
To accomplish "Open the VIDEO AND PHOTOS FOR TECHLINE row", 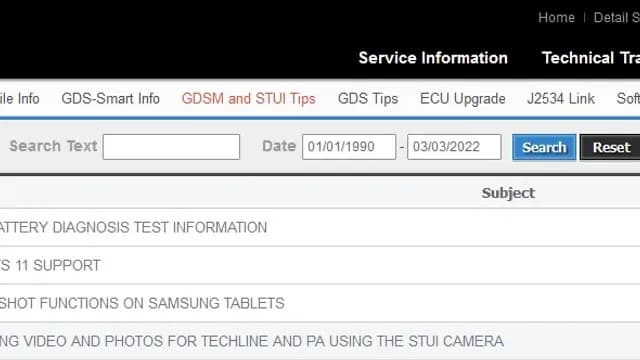I will (x=320, y=341).
